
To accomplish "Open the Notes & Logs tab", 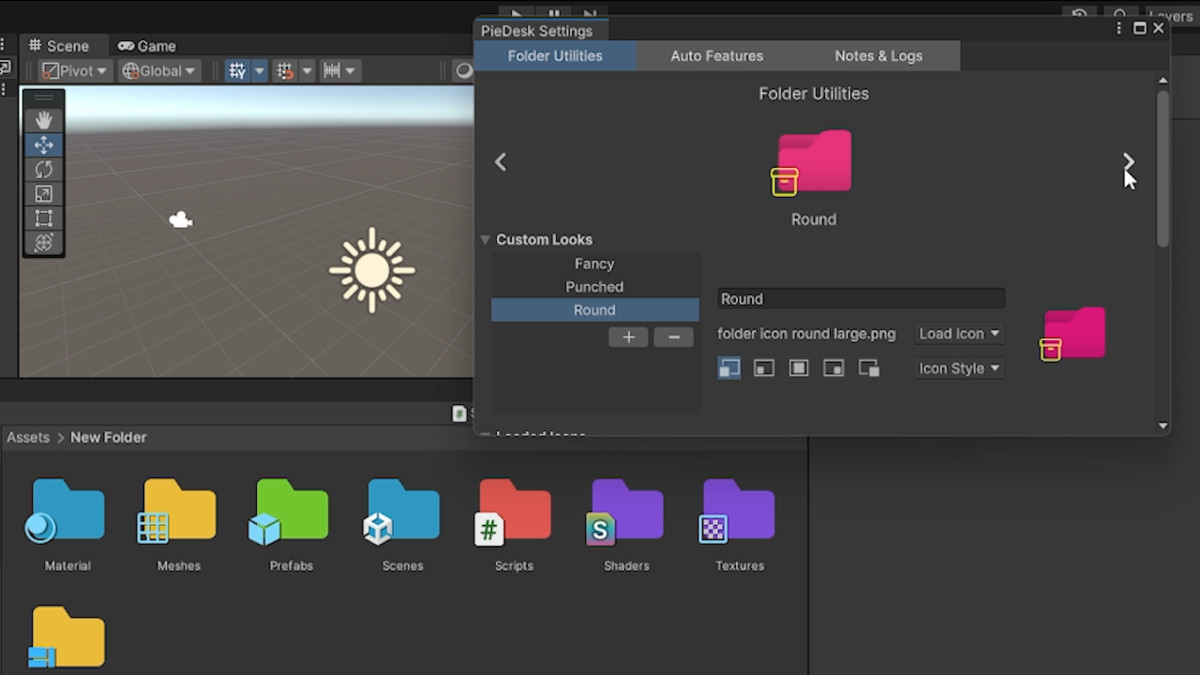I will tap(879, 56).
